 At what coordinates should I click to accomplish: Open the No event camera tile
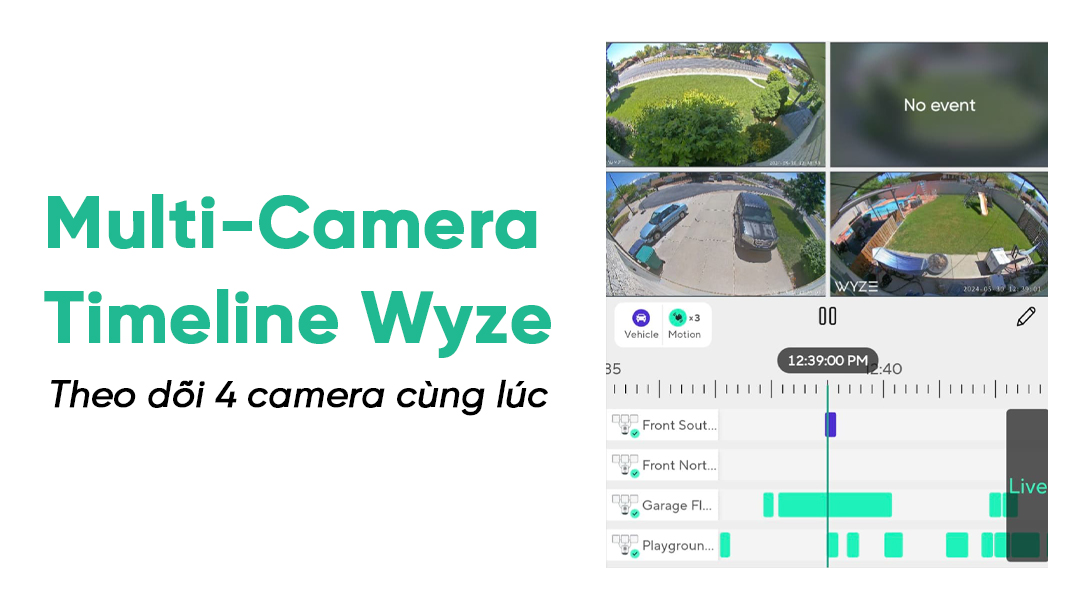pos(939,105)
